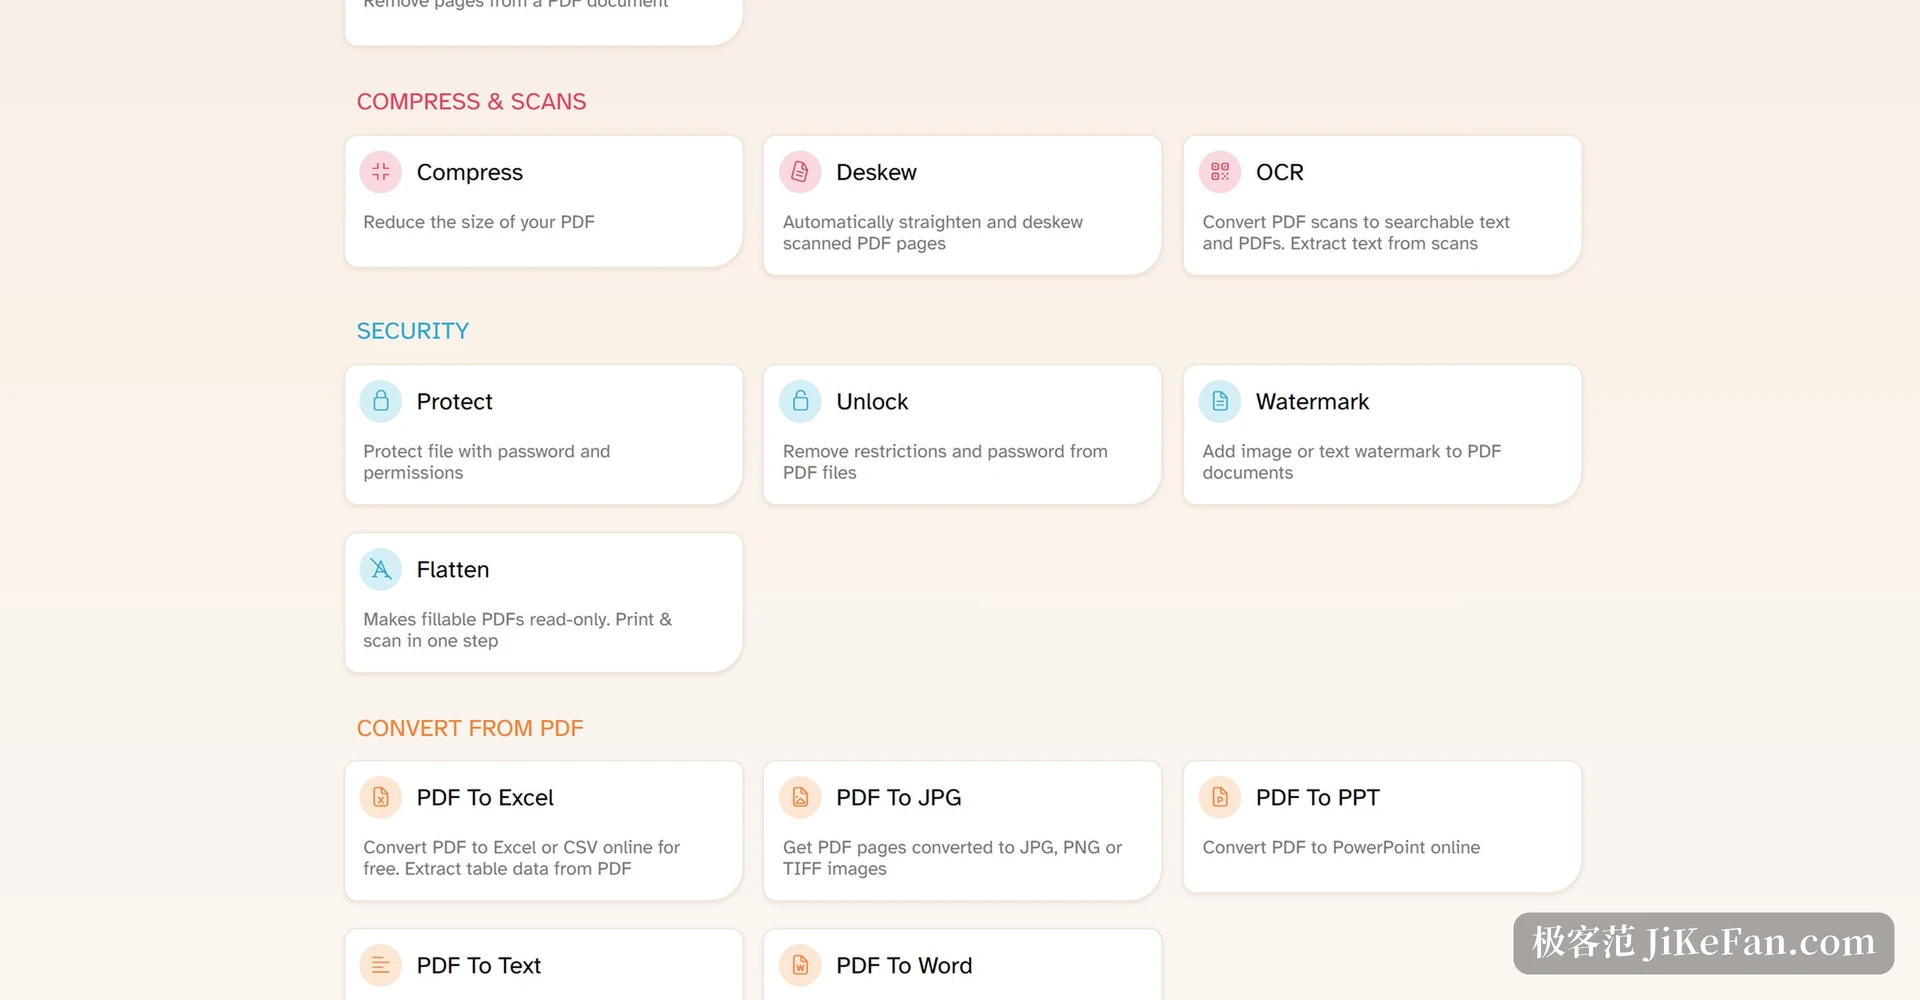Screen dimensions: 1920x1000
Task: Open the Unlock tool title
Action: 872,401
